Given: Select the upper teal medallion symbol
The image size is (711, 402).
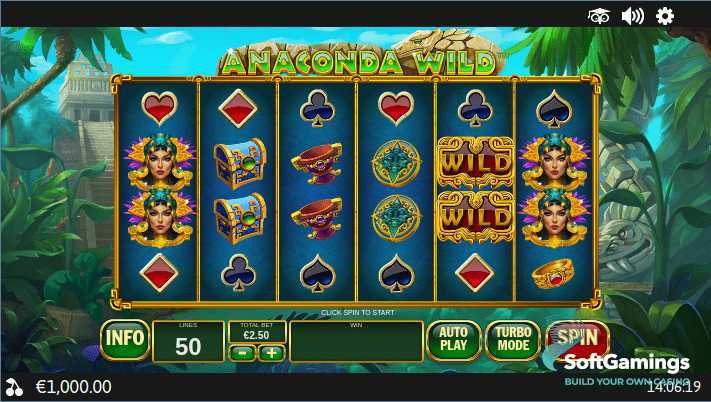Looking at the screenshot, I should pyautogui.click(x=396, y=163).
